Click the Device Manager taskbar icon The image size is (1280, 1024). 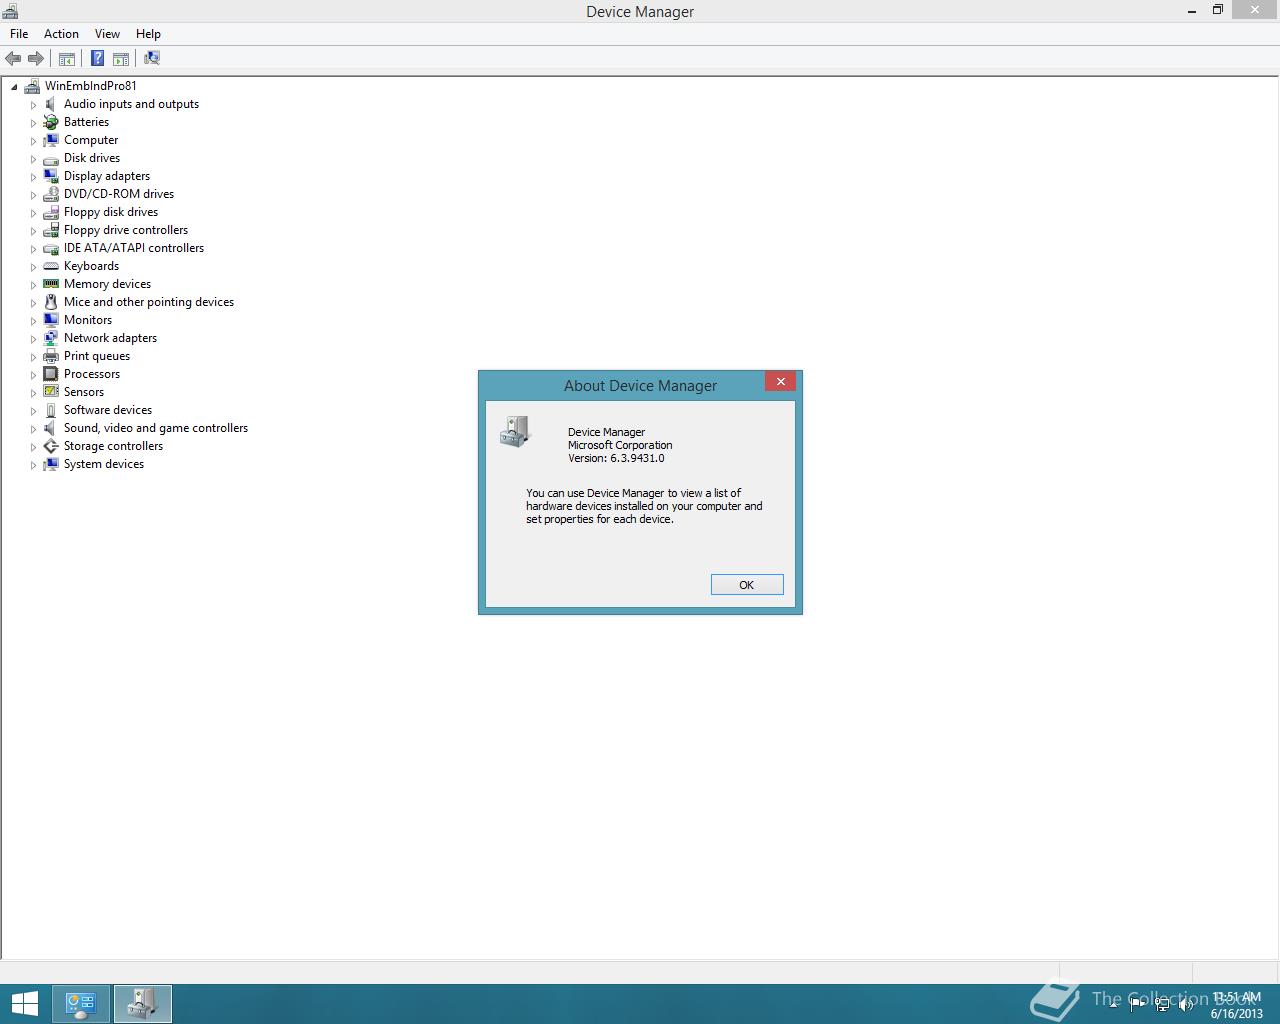pyautogui.click(x=143, y=1004)
